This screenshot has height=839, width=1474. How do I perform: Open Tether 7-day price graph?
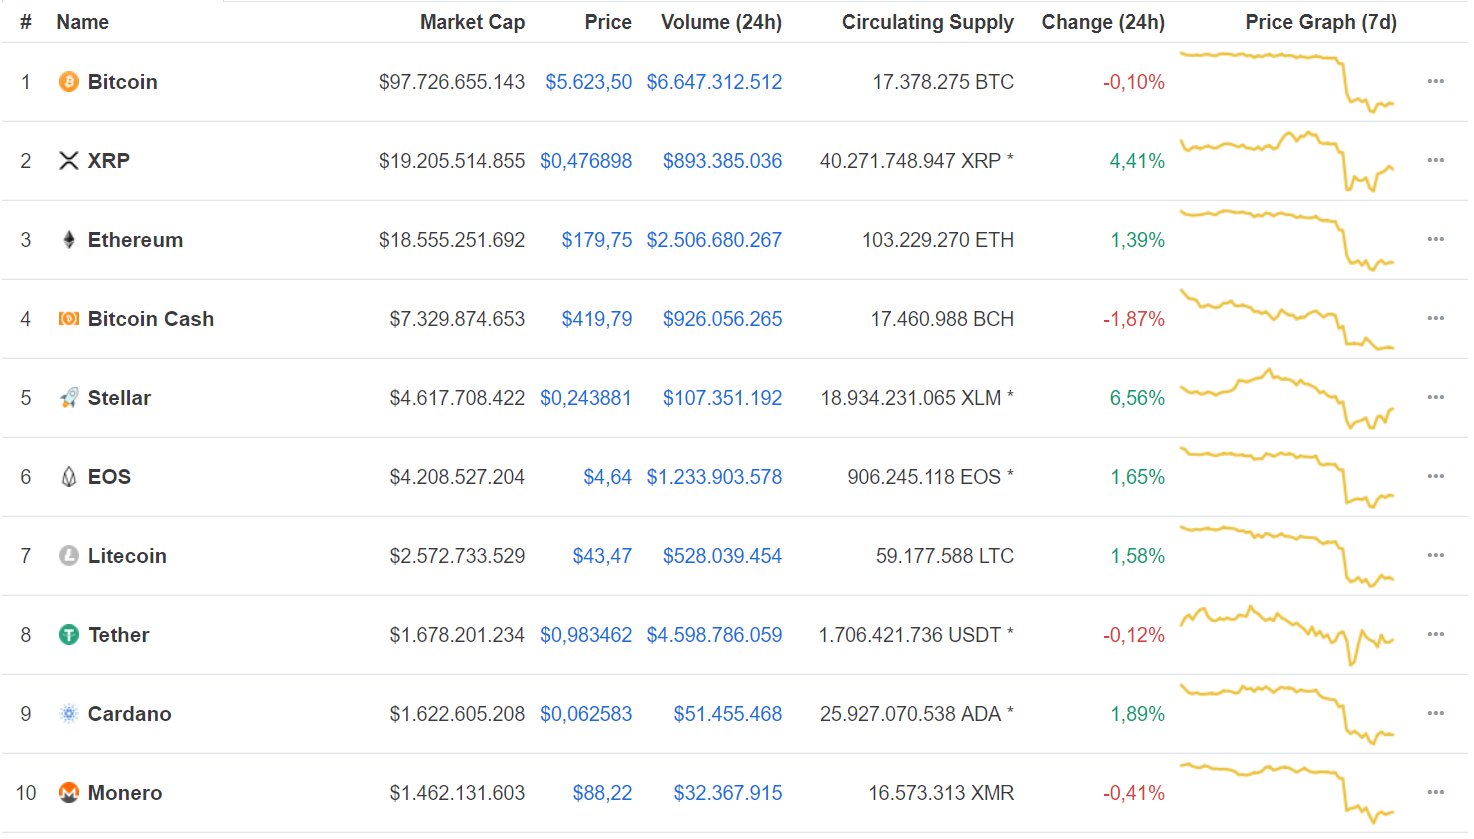(1287, 634)
